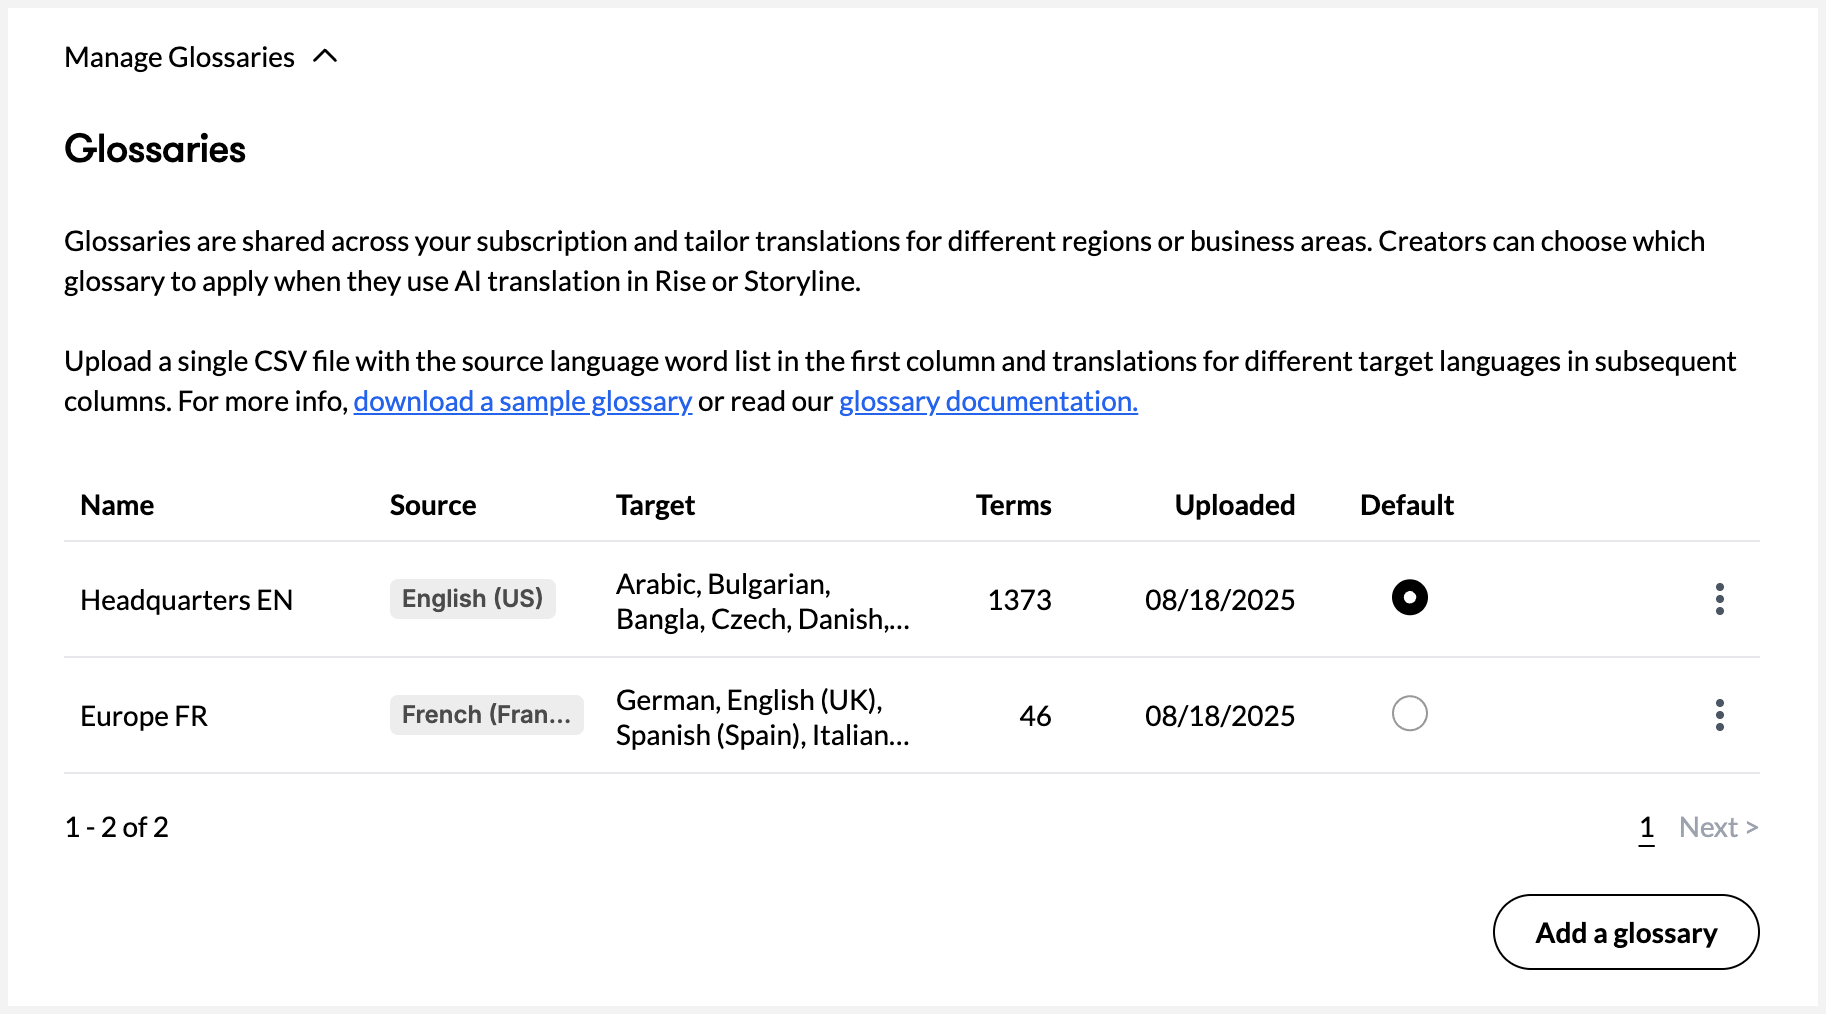The height and width of the screenshot is (1014, 1826).
Task: Click the Manage Glossaries heading text
Action: click(179, 57)
